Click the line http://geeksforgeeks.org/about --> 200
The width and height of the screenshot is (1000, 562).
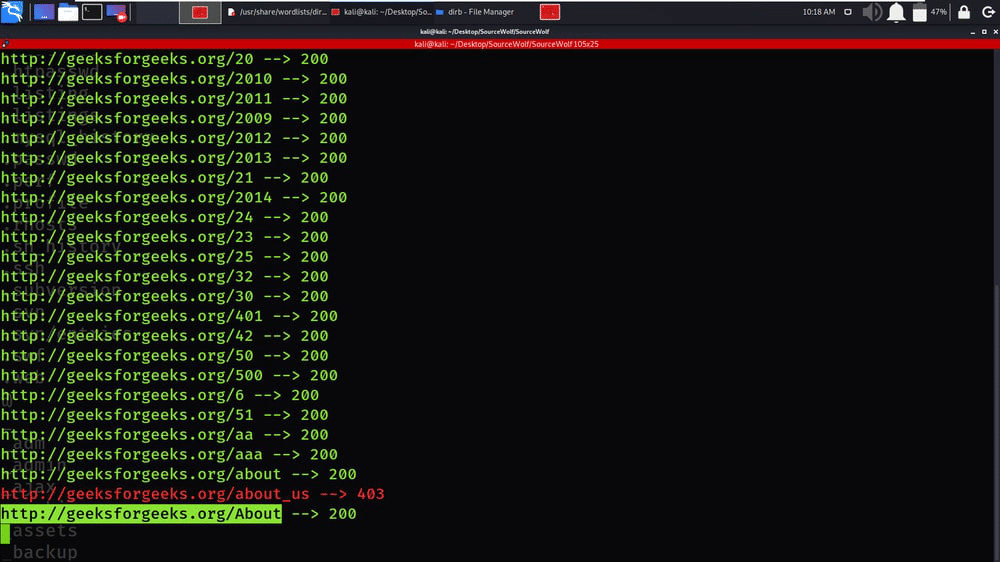(179, 474)
